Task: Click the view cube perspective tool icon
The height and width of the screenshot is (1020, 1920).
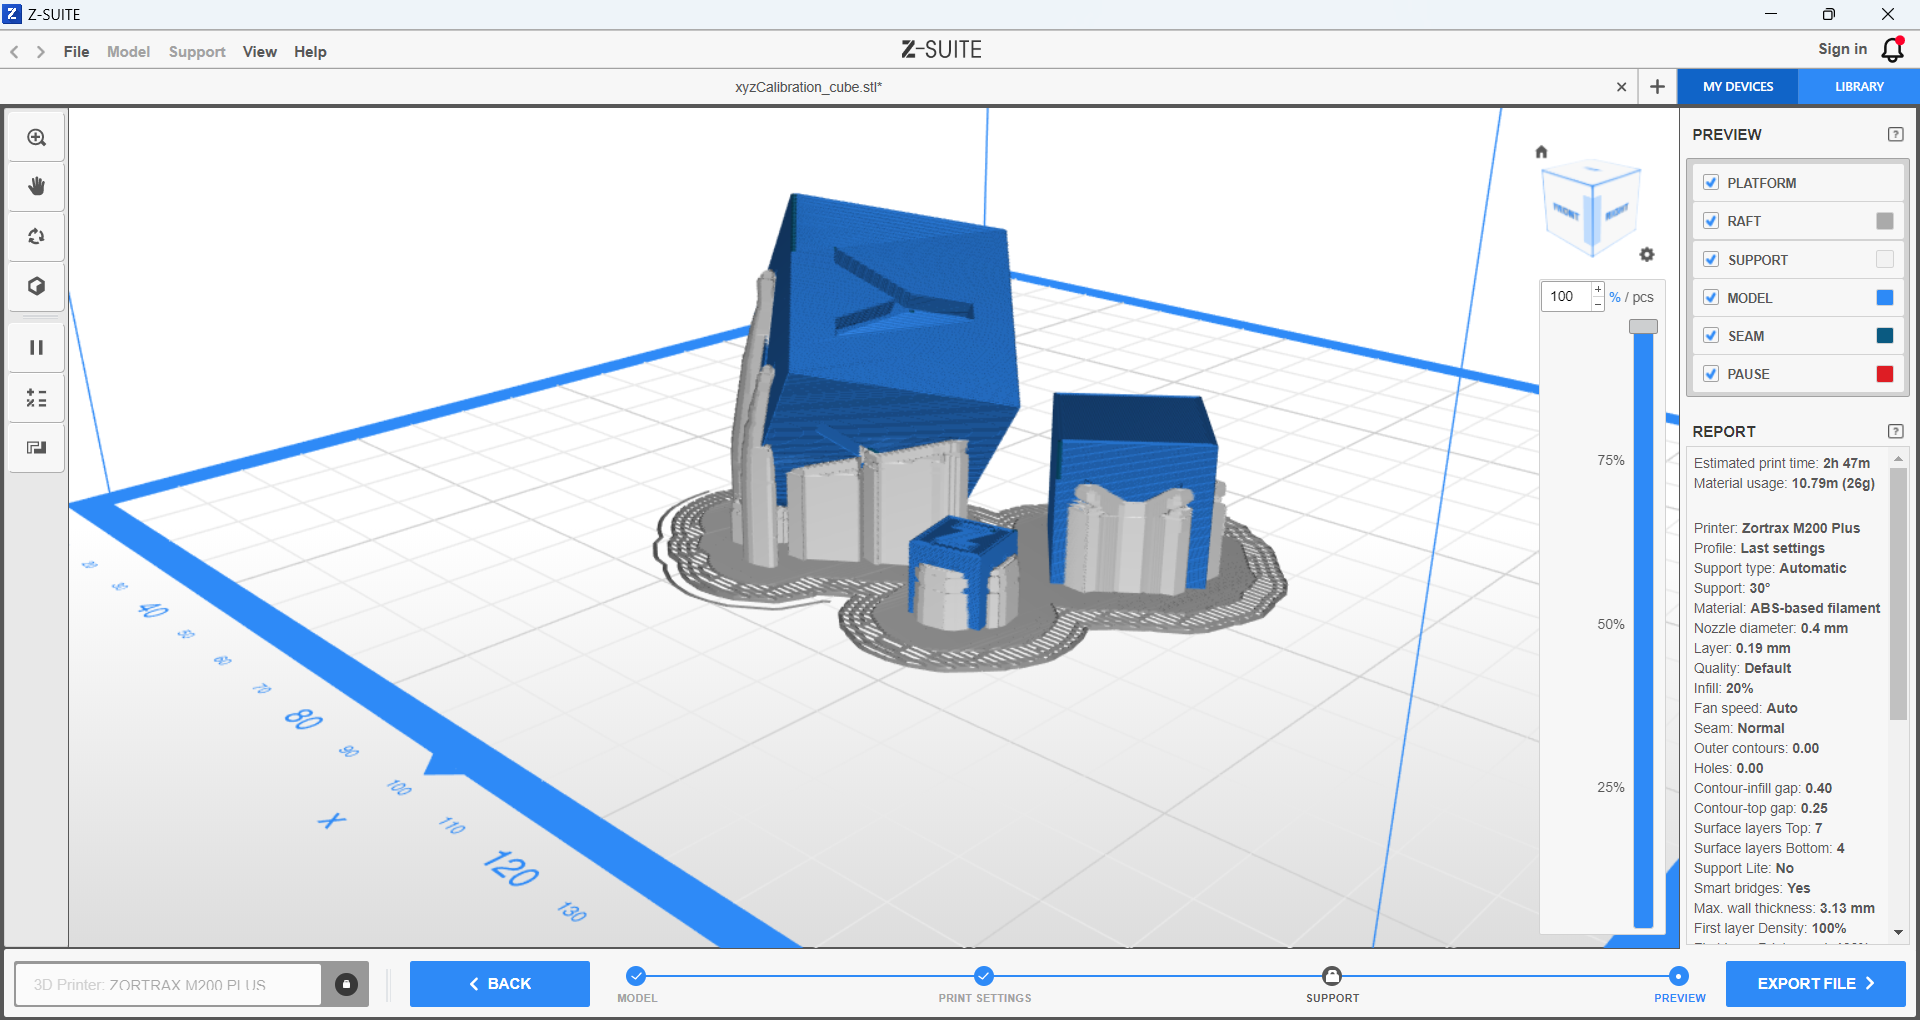Action: [37, 287]
